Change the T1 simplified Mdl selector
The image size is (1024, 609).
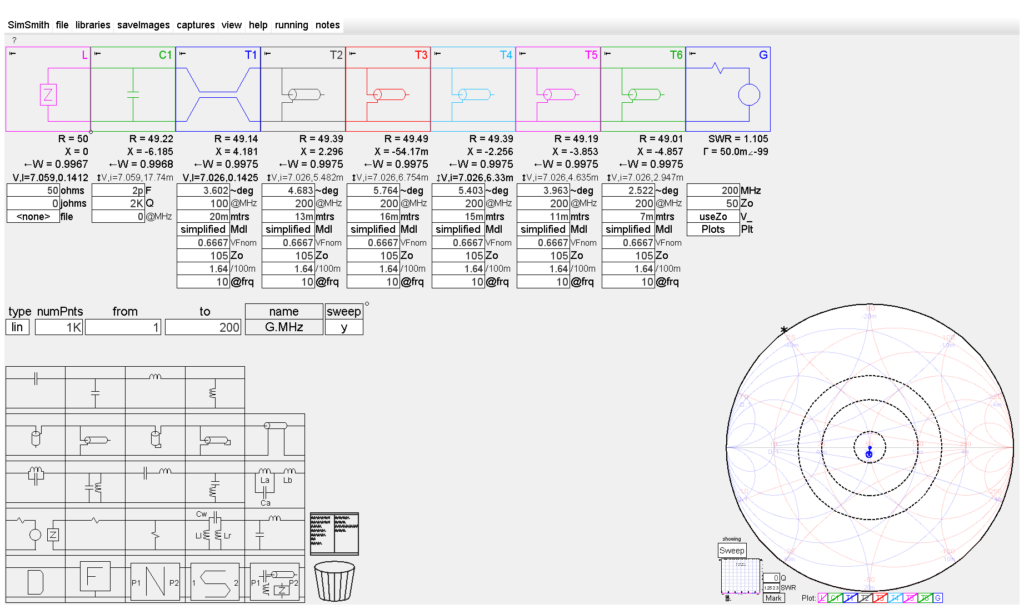[x=203, y=230]
